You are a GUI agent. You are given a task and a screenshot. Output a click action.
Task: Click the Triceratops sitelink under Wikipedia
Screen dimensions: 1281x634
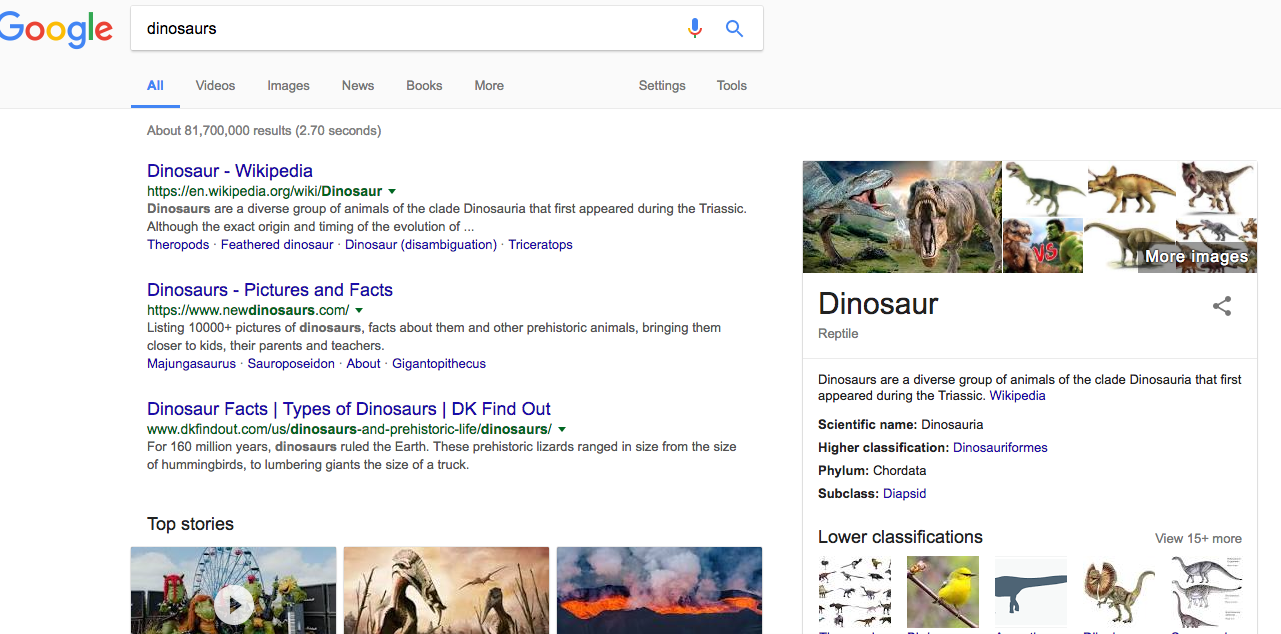pos(540,244)
